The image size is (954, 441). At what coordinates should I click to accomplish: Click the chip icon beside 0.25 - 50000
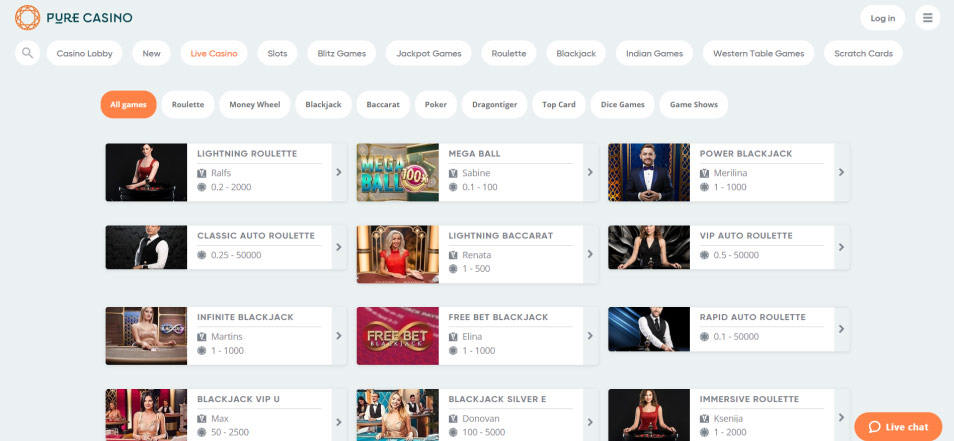(x=202, y=255)
